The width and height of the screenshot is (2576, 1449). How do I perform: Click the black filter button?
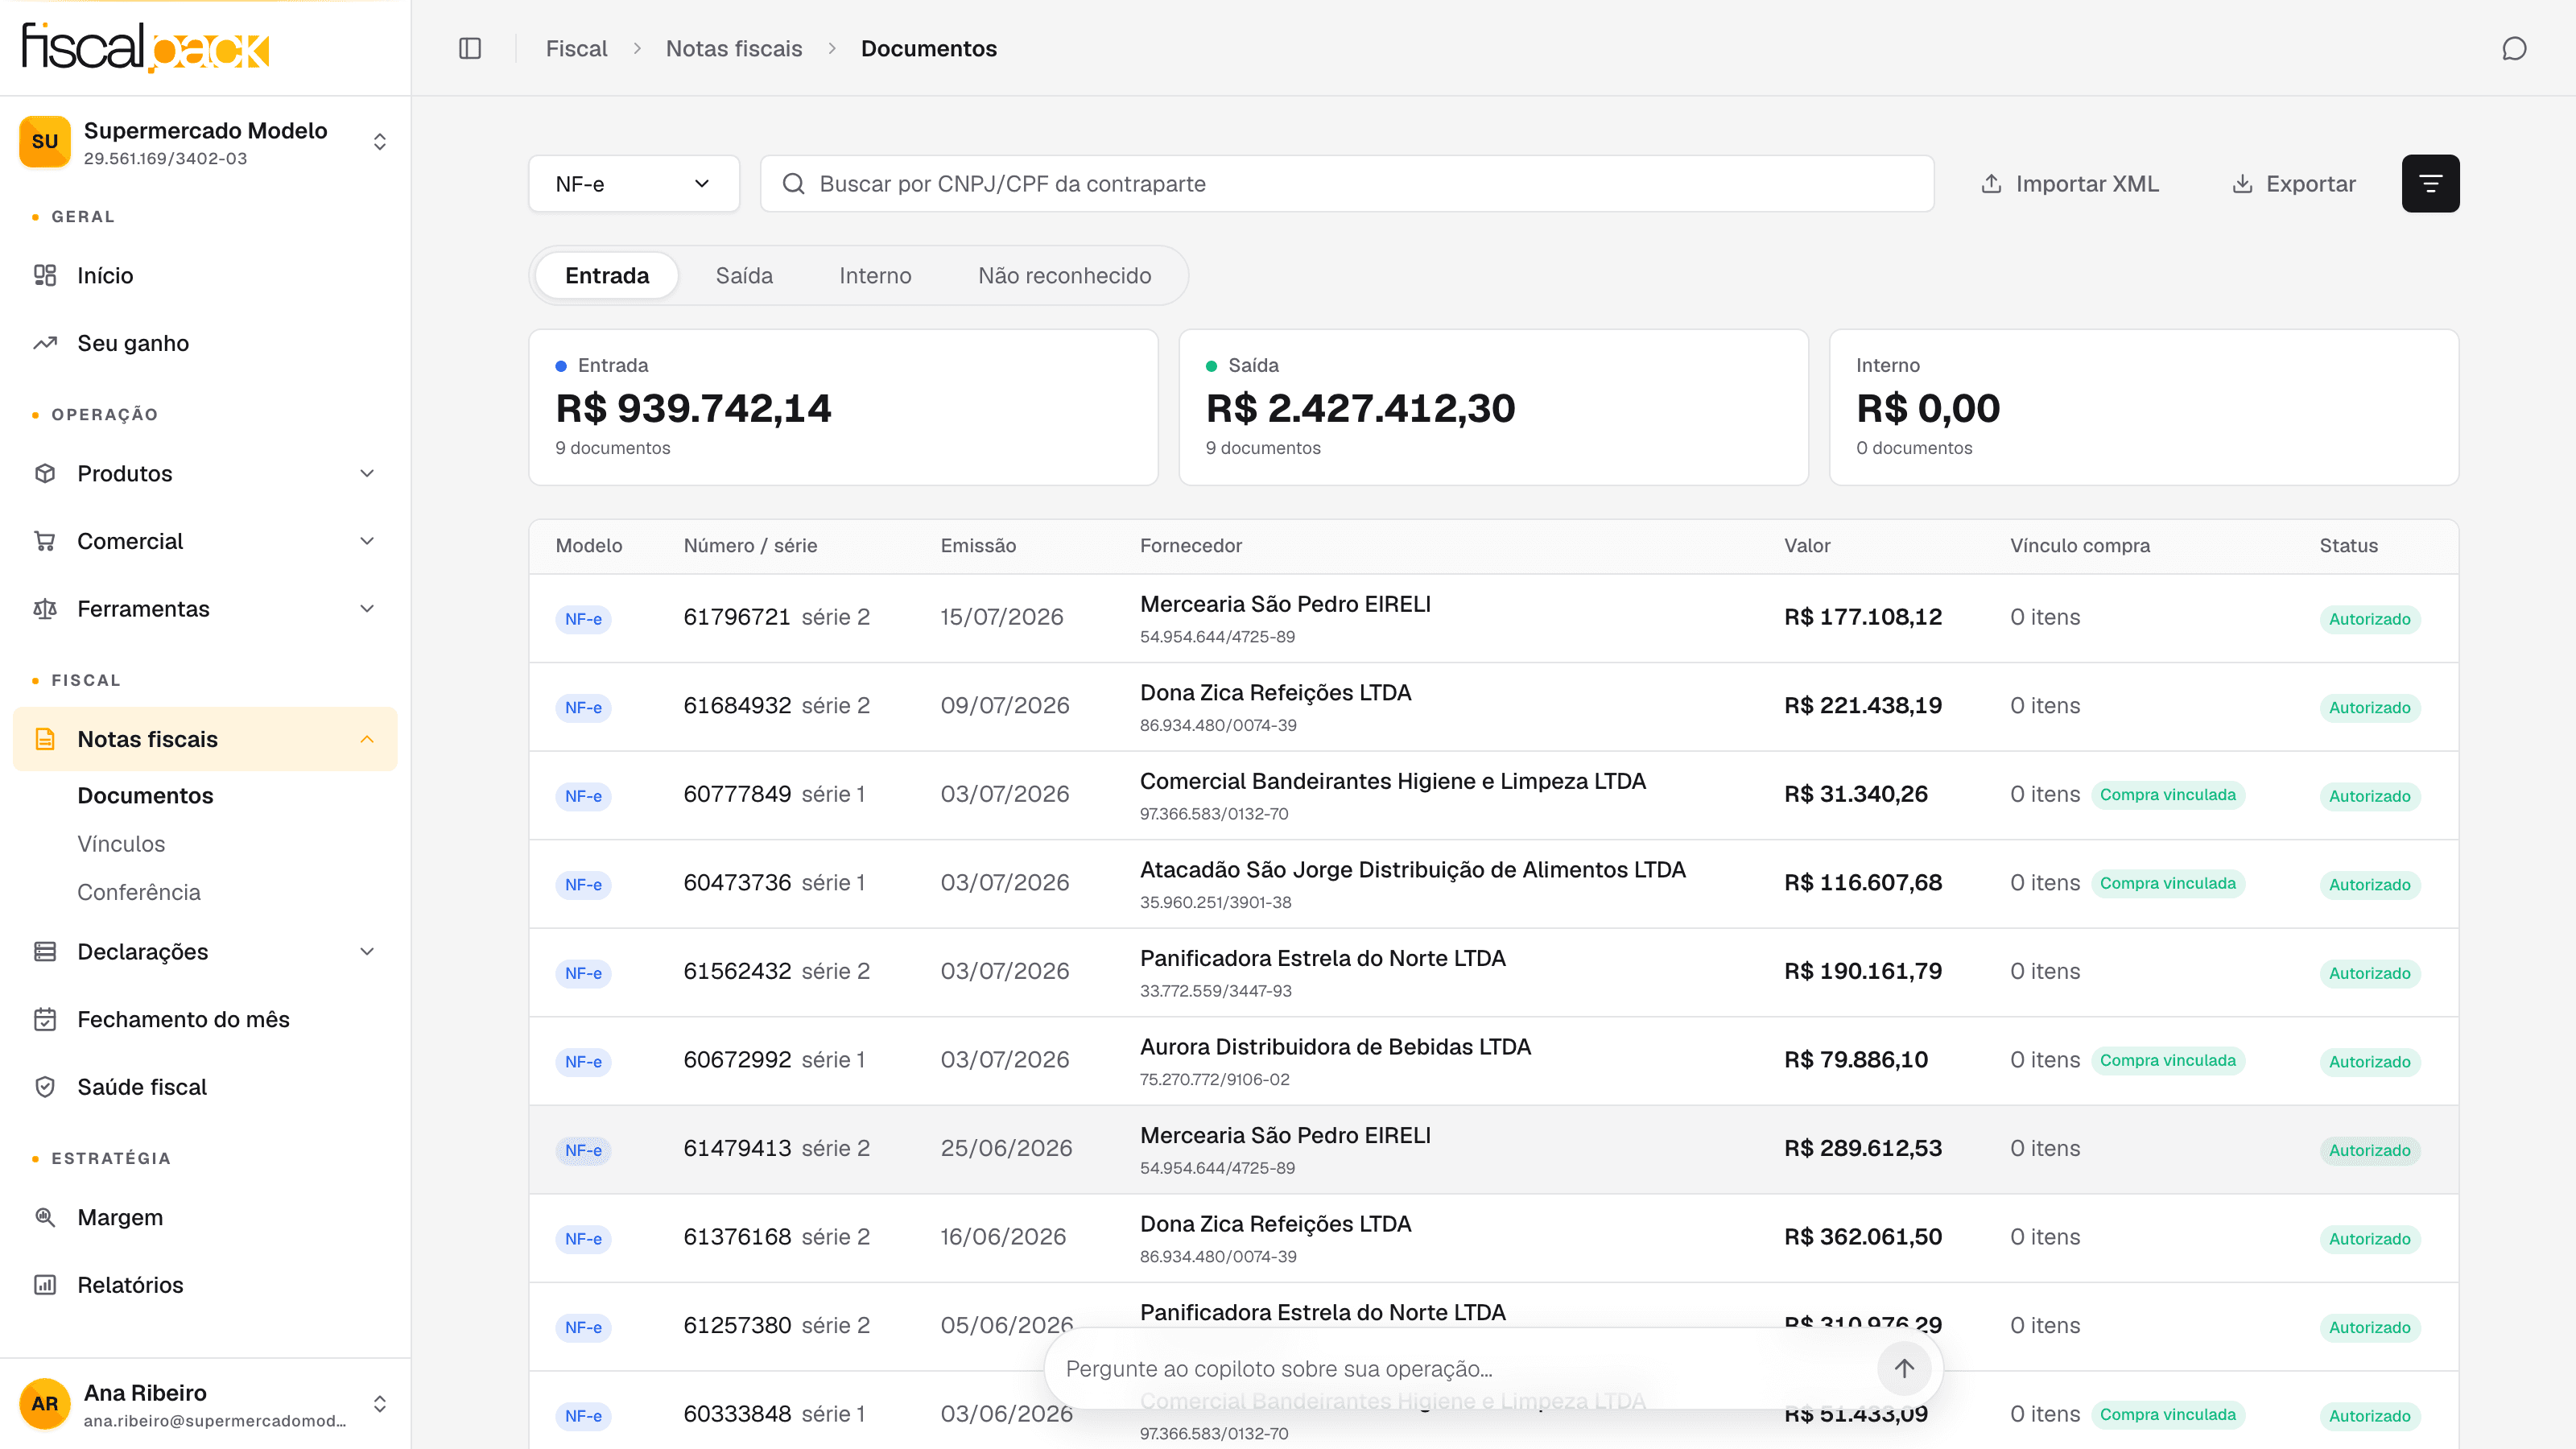[2430, 183]
